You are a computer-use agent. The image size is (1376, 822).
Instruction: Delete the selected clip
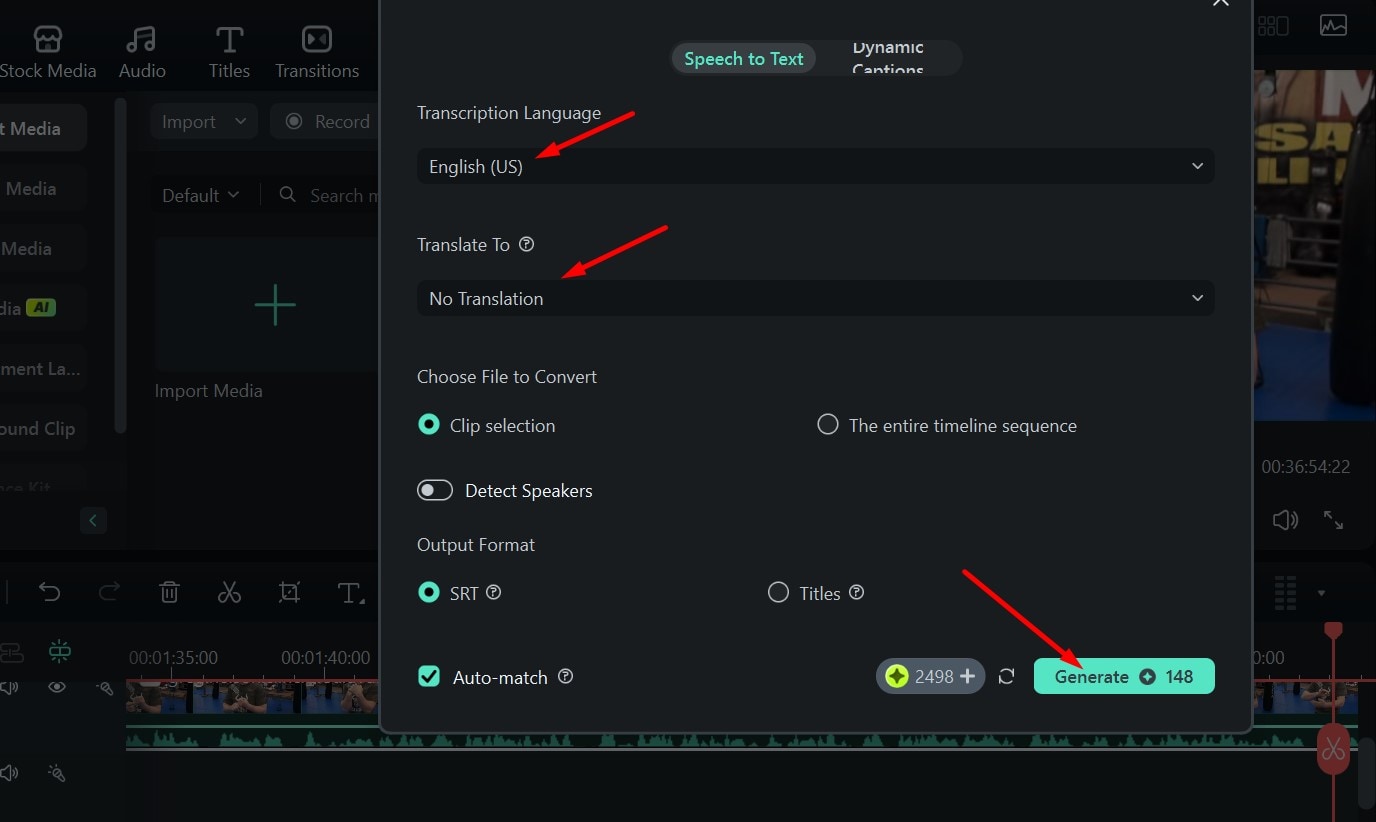coord(169,593)
